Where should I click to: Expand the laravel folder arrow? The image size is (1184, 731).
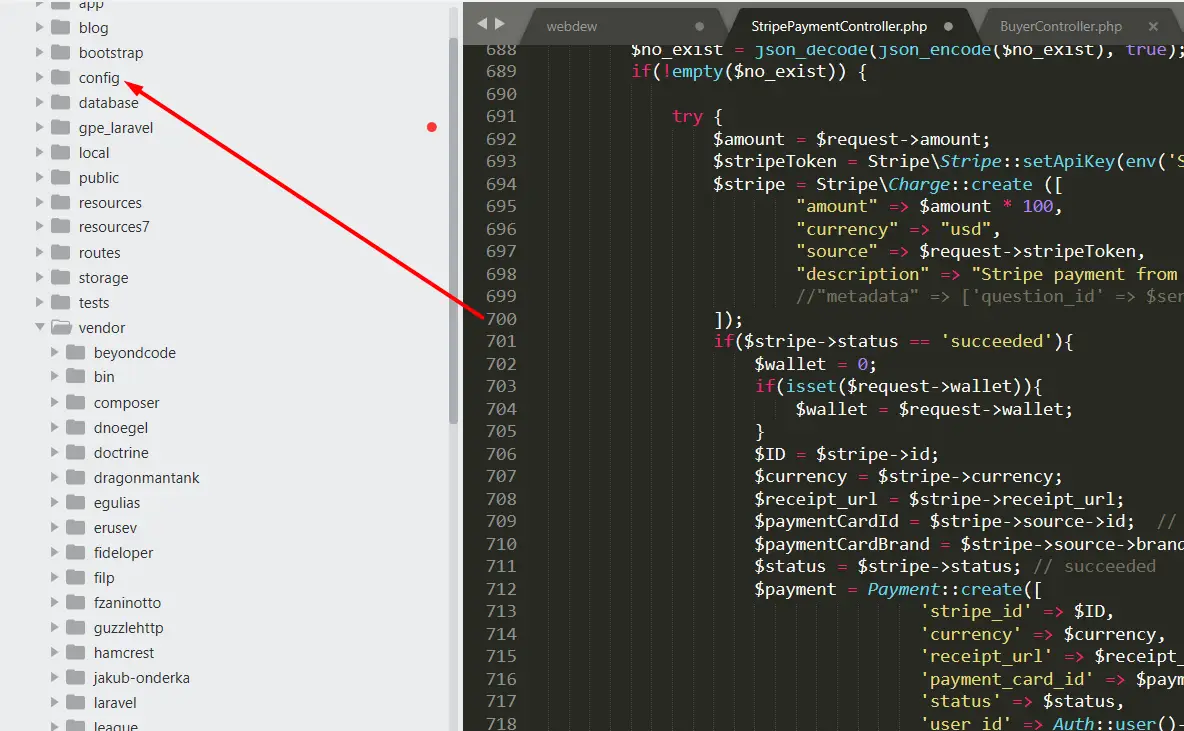(x=54, y=702)
